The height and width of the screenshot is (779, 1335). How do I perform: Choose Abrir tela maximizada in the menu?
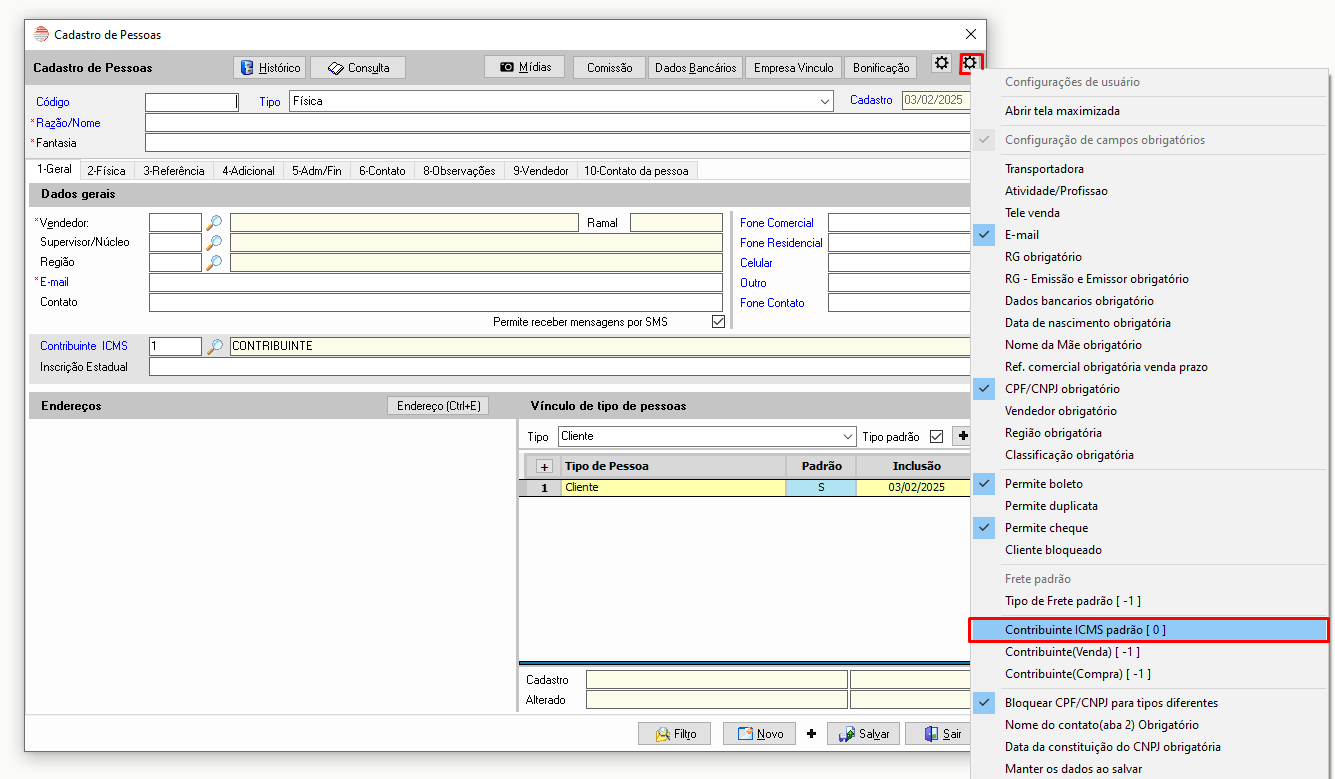coord(1149,111)
